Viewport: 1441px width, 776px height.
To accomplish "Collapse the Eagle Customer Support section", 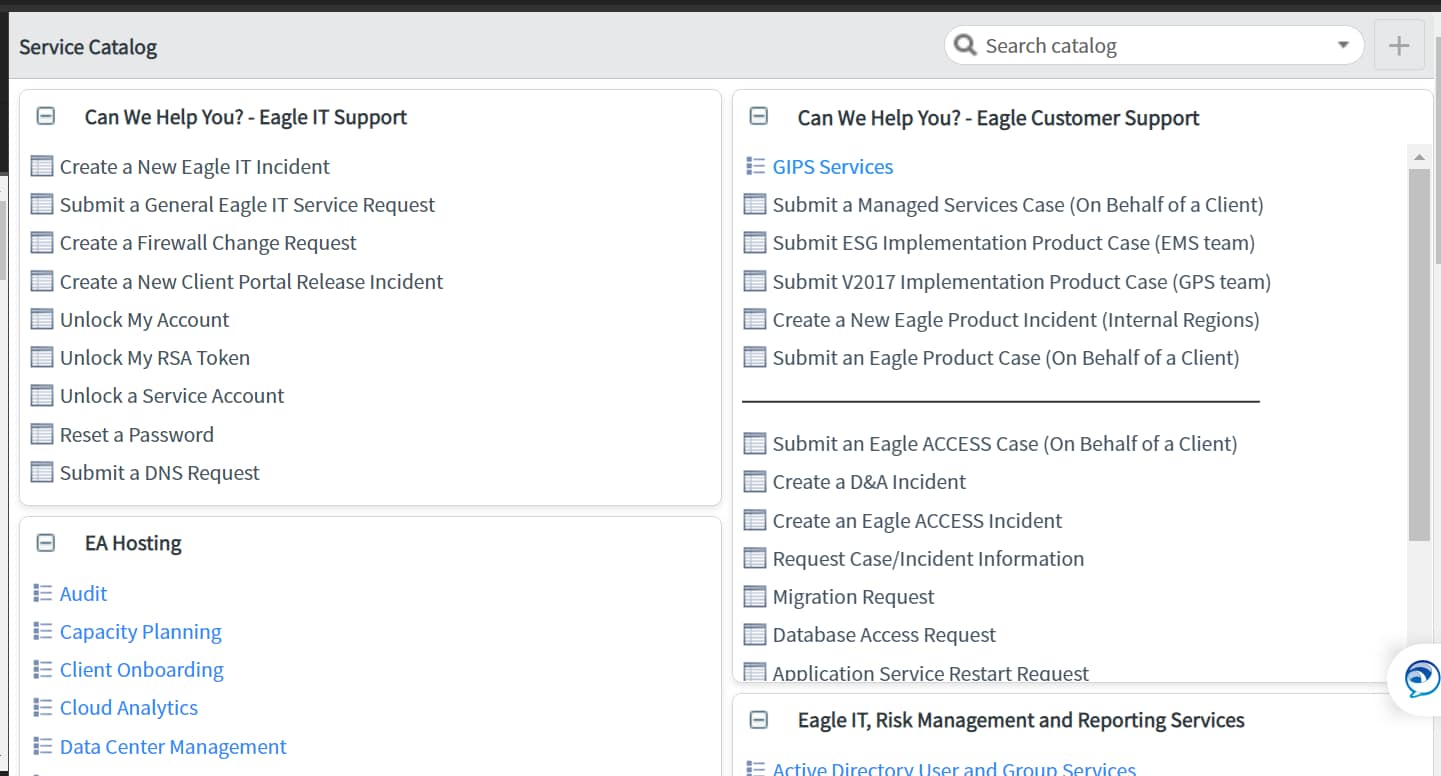I will [759, 116].
